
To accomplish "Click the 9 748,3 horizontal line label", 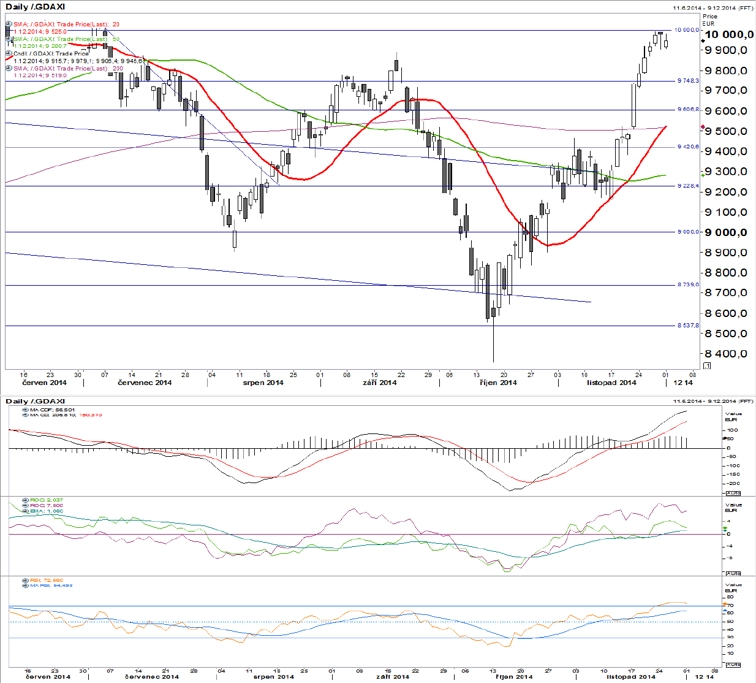I will [x=688, y=80].
